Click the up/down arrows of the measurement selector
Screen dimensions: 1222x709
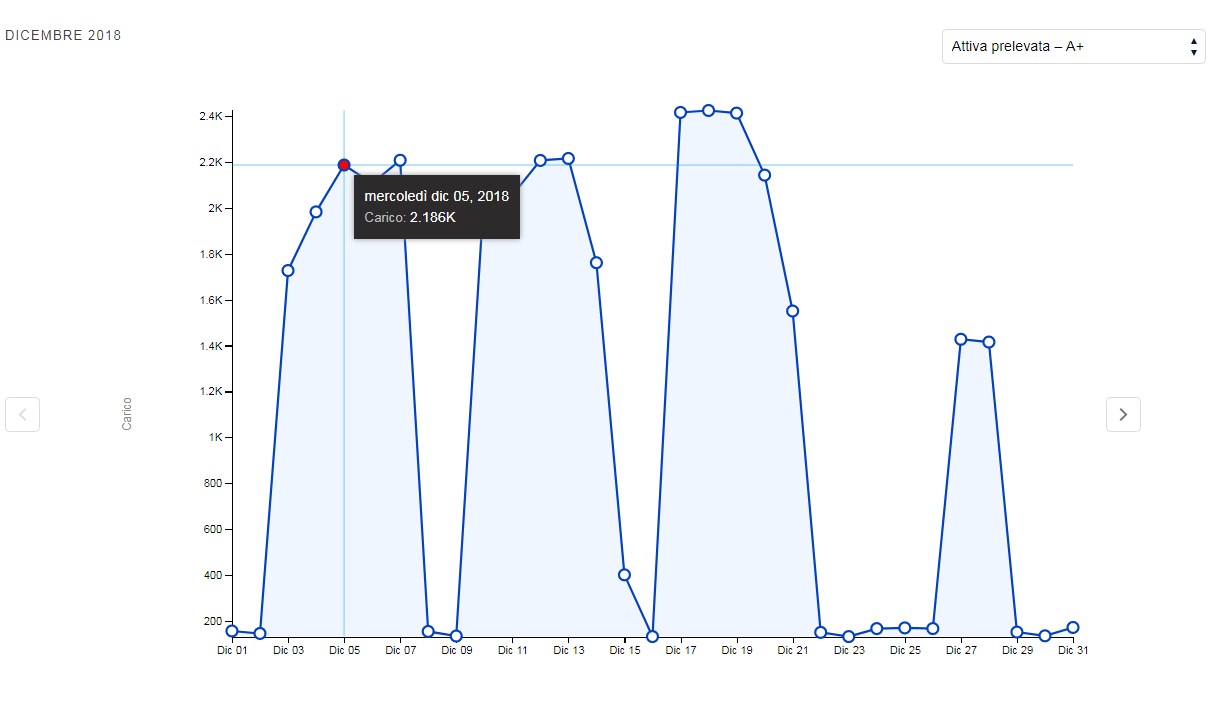[1193, 47]
